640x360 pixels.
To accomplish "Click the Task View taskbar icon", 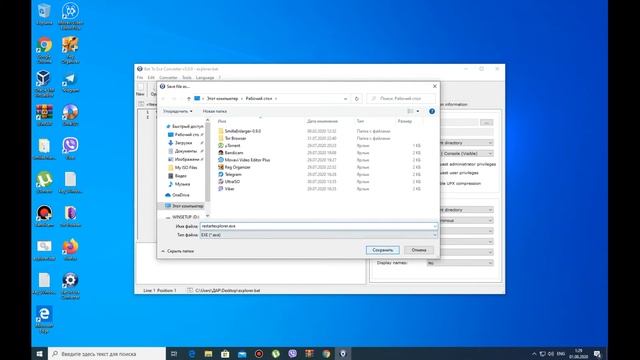I will (x=174, y=353).
